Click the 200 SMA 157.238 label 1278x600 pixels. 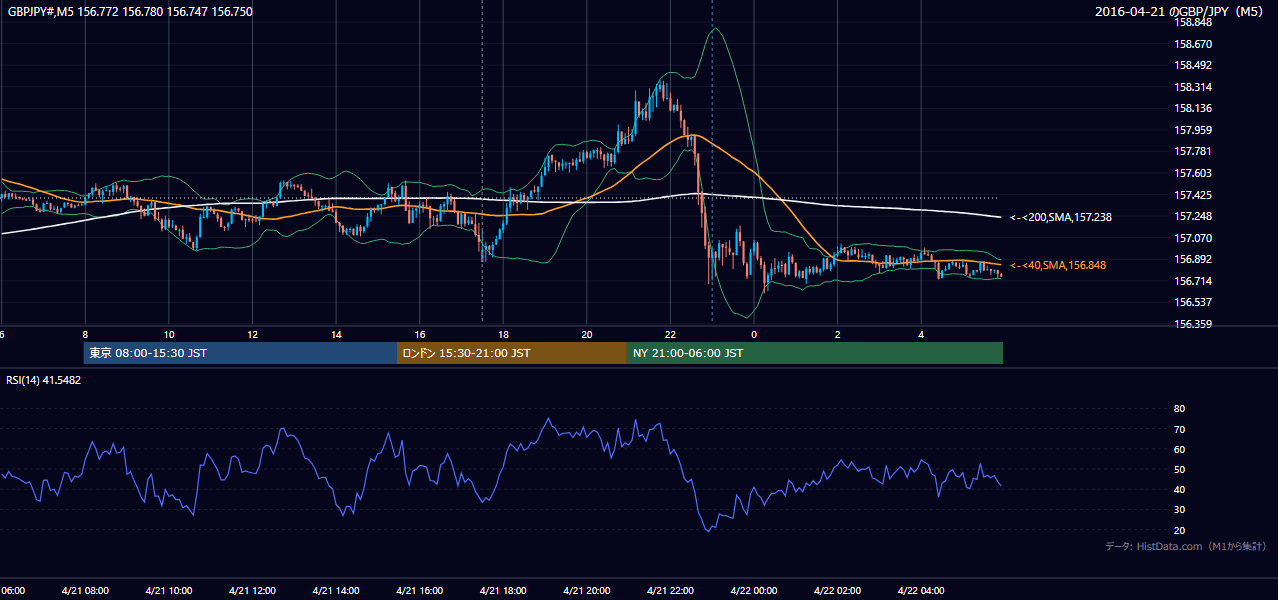1061,217
